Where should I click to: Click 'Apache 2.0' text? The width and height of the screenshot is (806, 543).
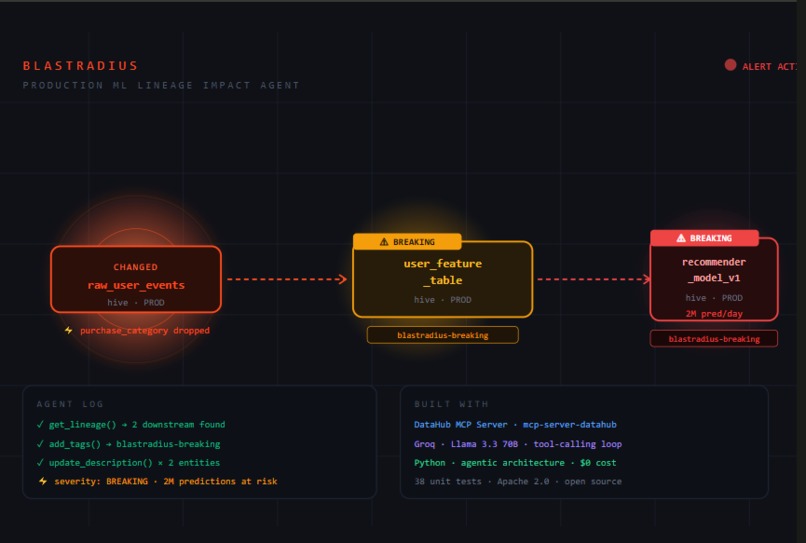[x=523, y=481]
